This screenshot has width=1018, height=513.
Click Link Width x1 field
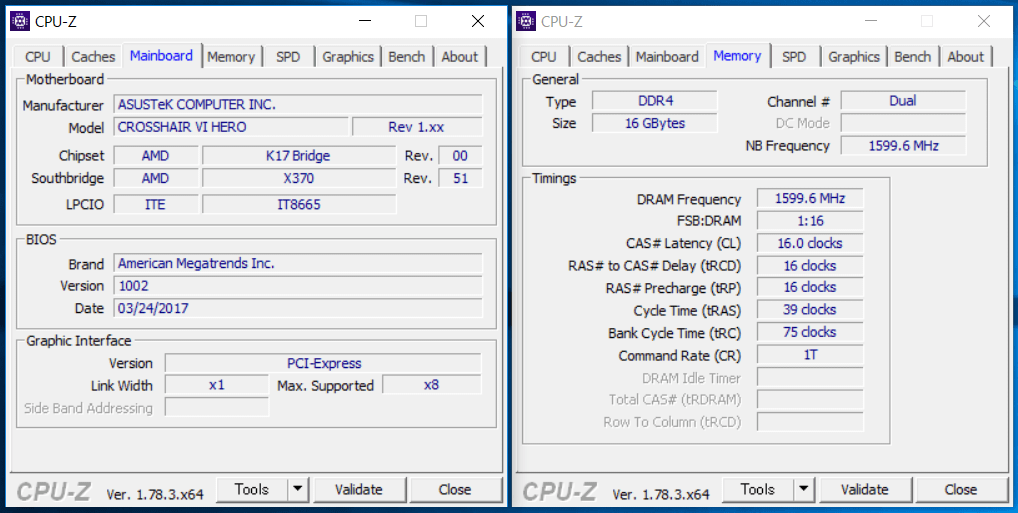tap(216, 385)
